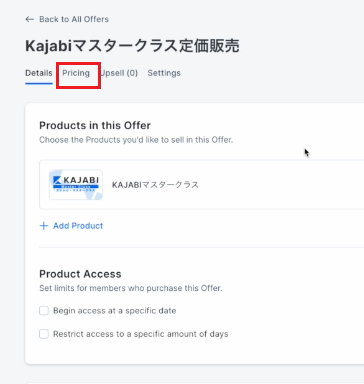Screen dimensions: 364x384
Task: Click the plus icon beside Add Product
Action: (44, 226)
